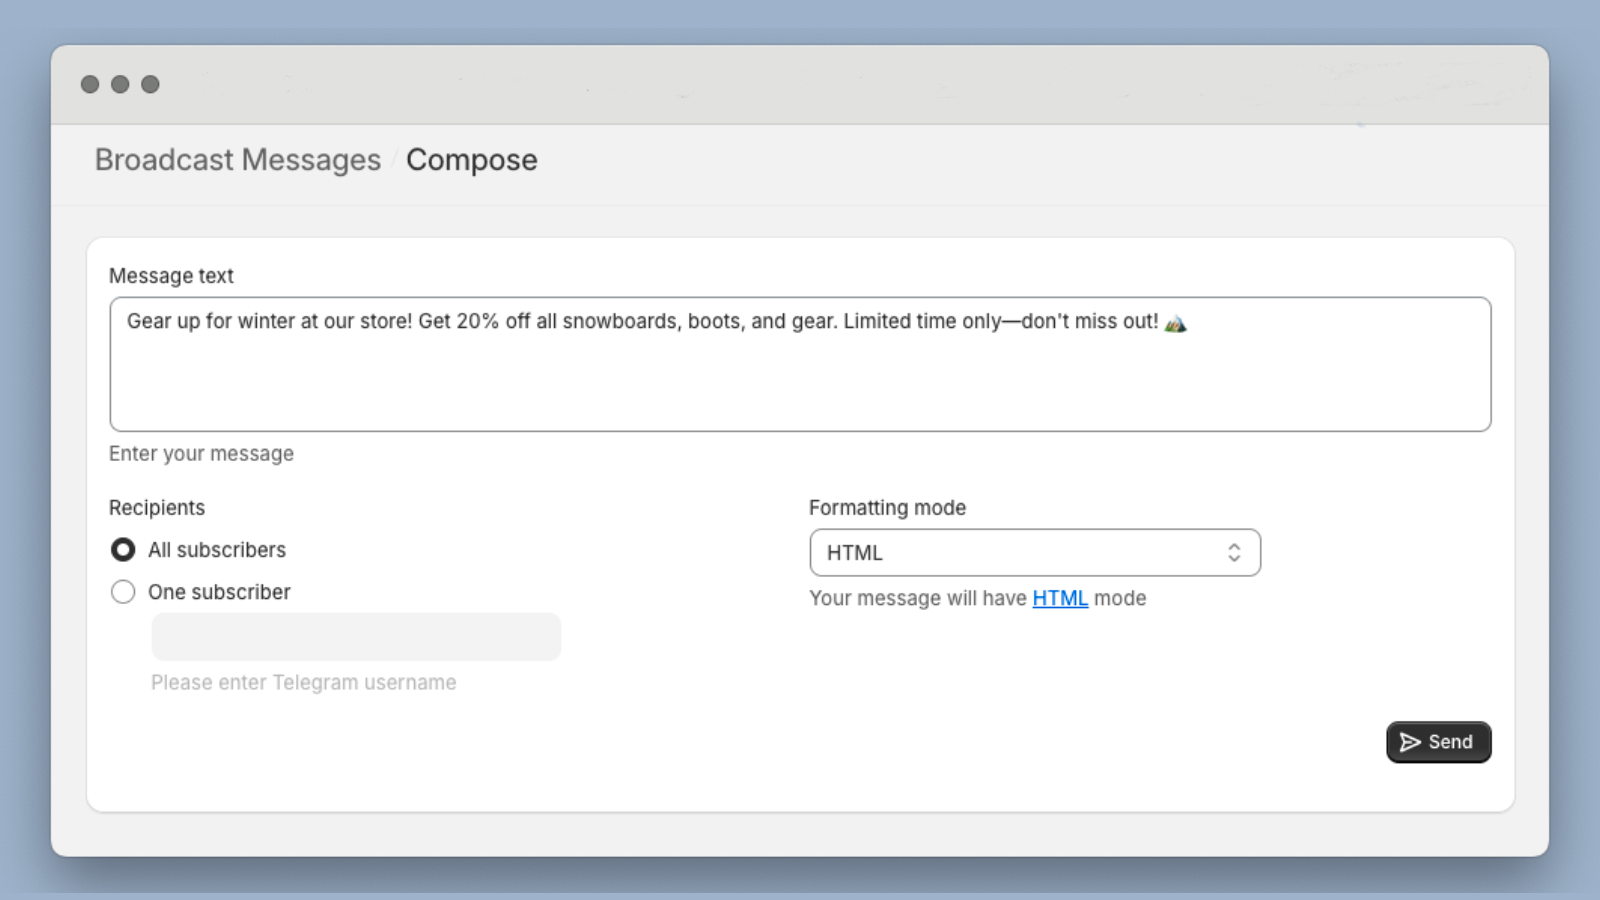Click the middle gray window dot
This screenshot has width=1600, height=900.
point(120,84)
